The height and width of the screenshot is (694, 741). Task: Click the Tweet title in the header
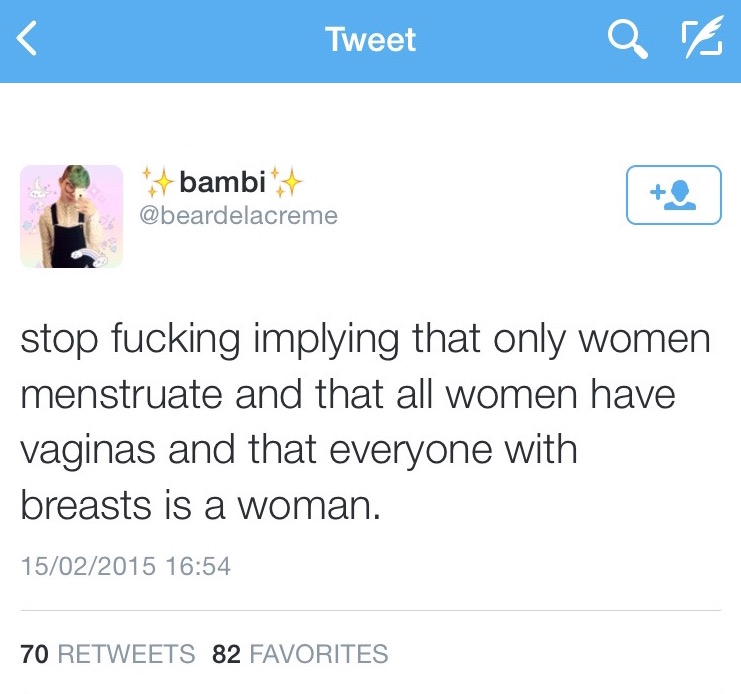click(x=370, y=40)
